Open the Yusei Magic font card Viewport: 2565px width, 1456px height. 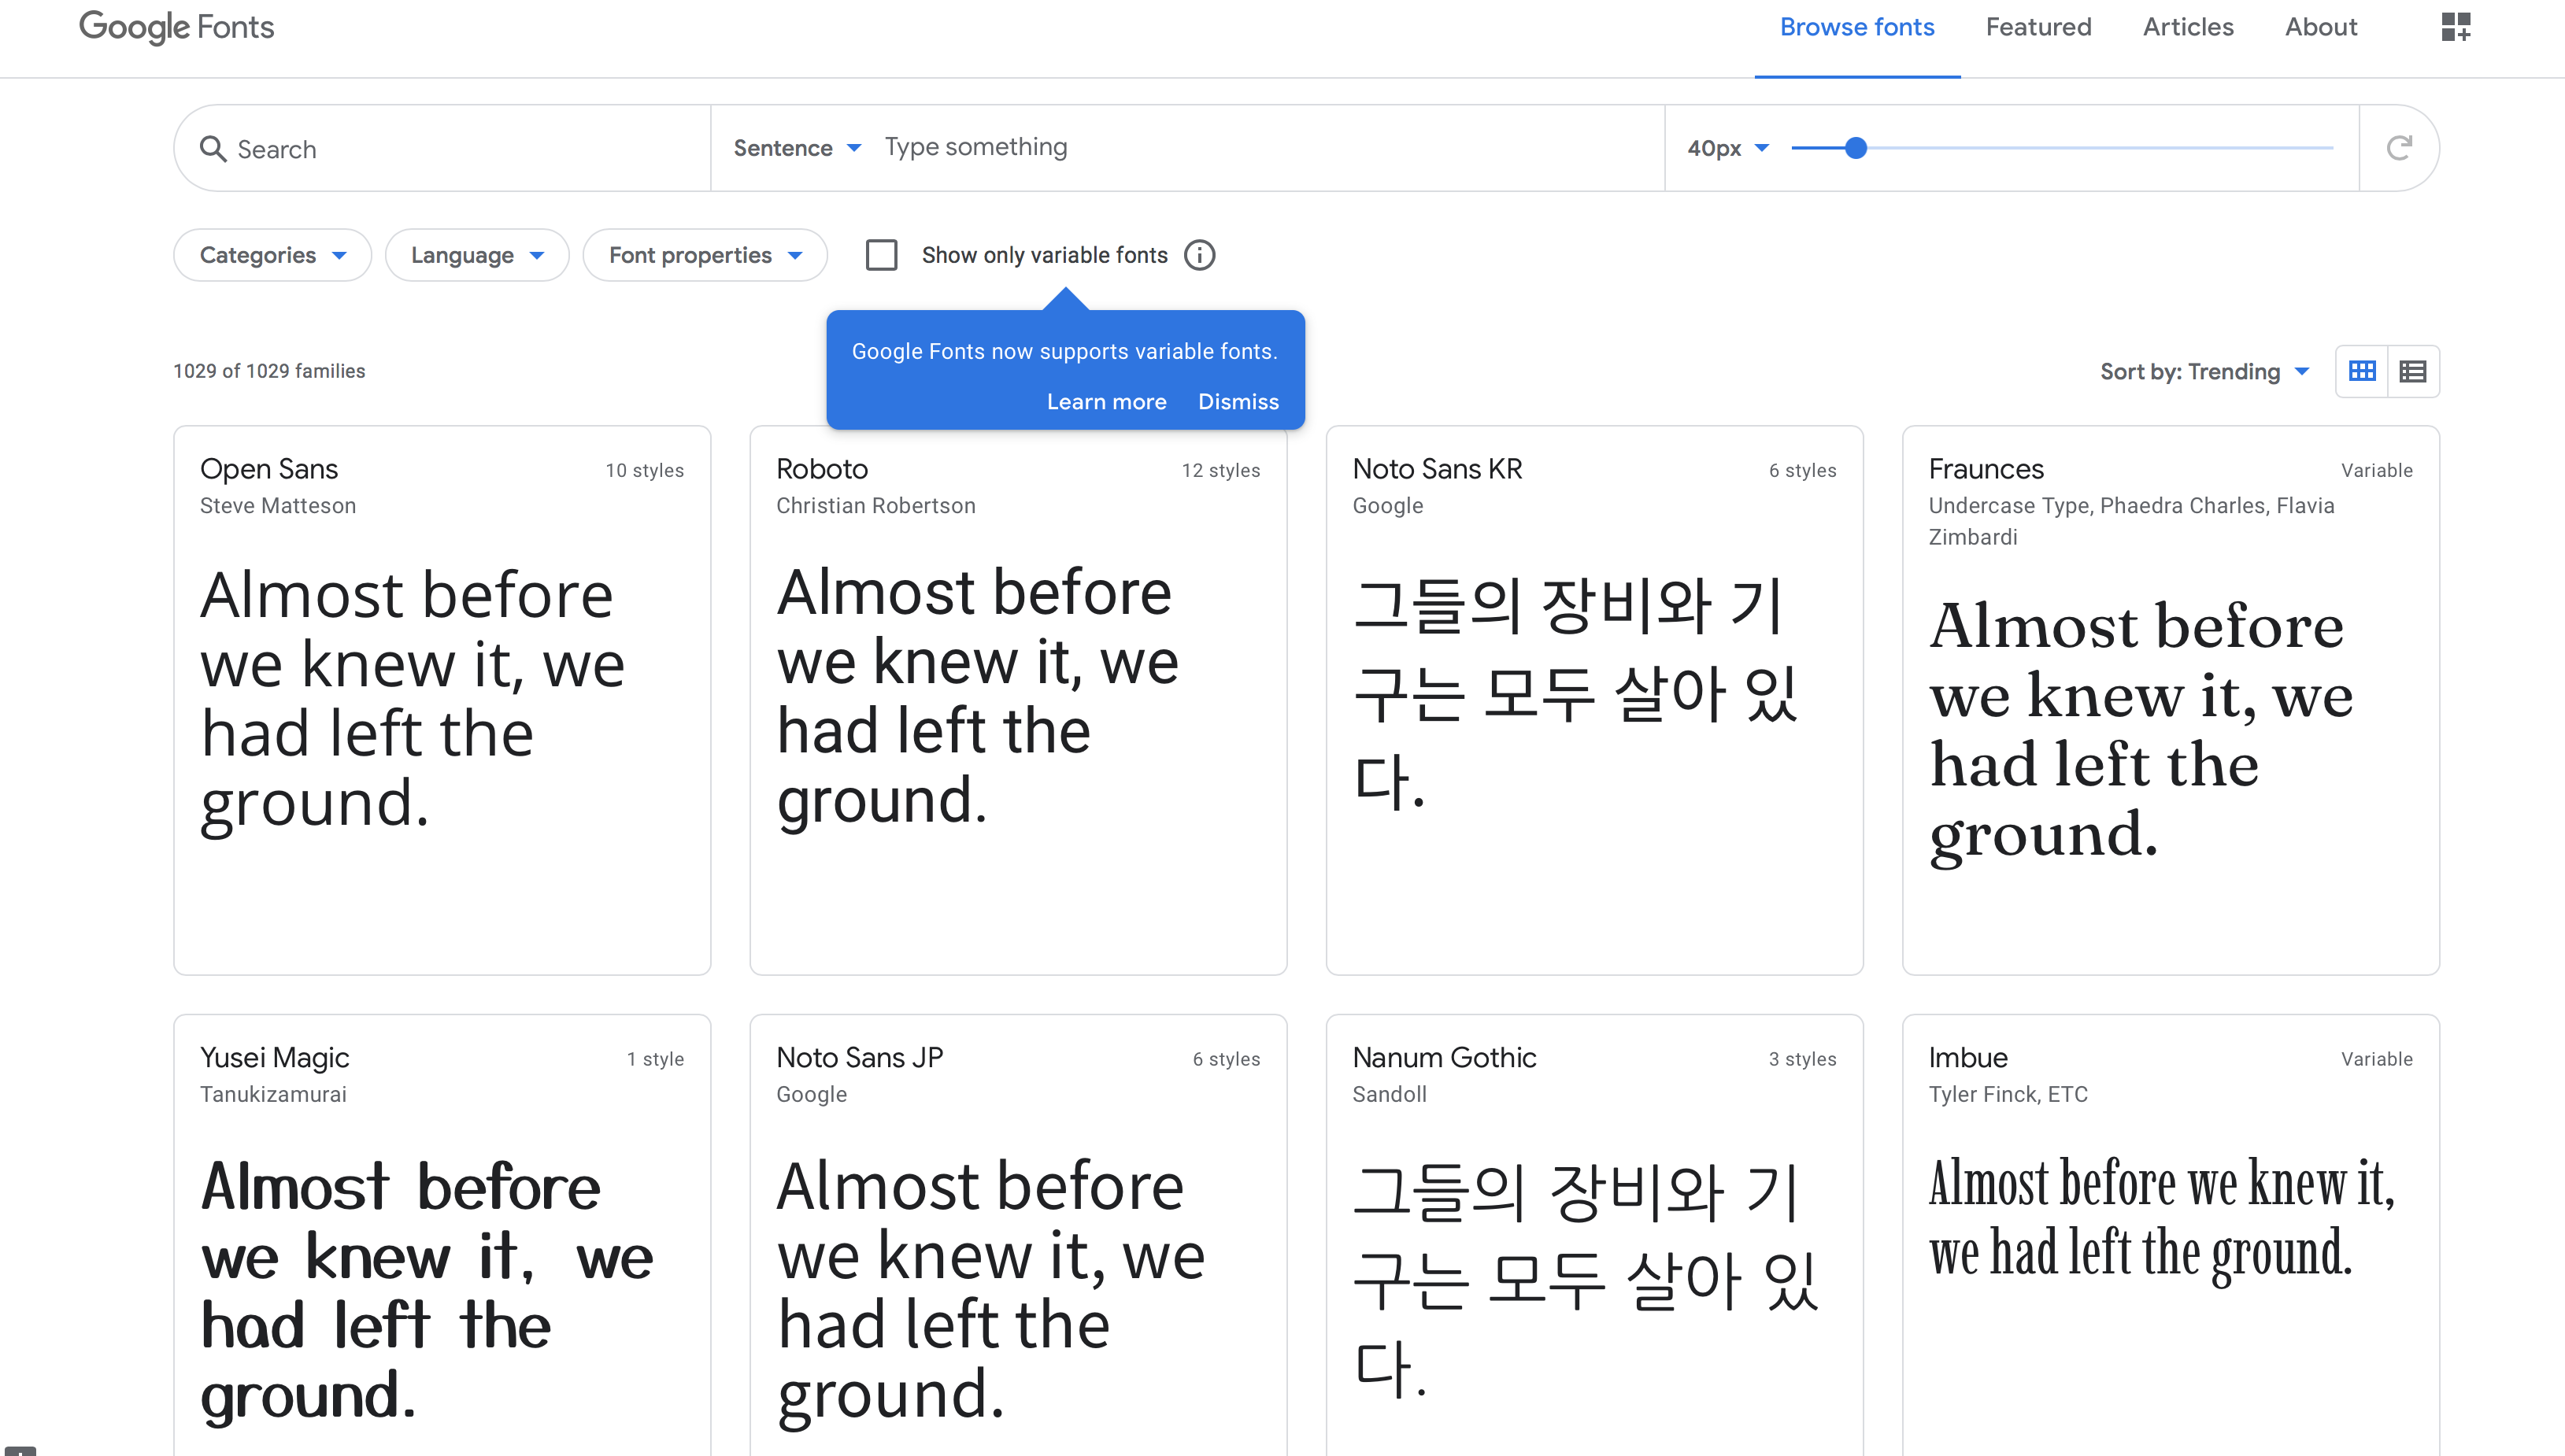pos(442,1235)
